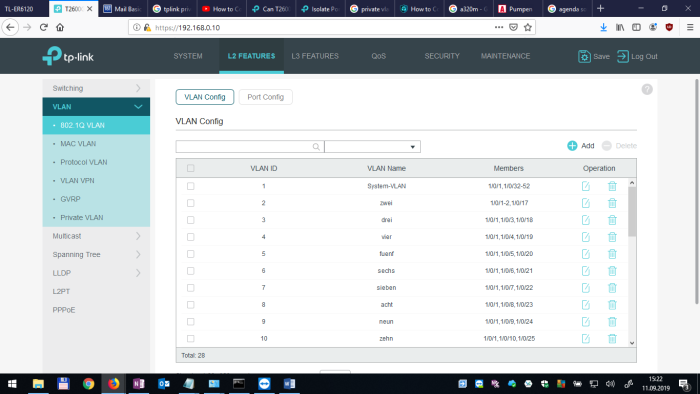The width and height of the screenshot is (700, 394).
Task: Check the box for VLAN drei
Action: click(x=191, y=220)
